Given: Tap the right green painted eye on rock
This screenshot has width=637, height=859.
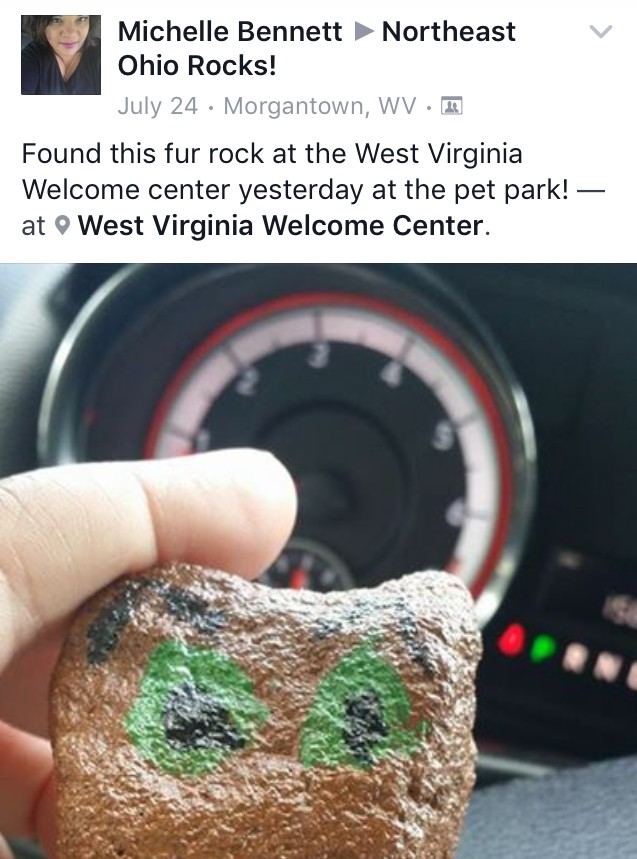Looking at the screenshot, I should point(364,708).
